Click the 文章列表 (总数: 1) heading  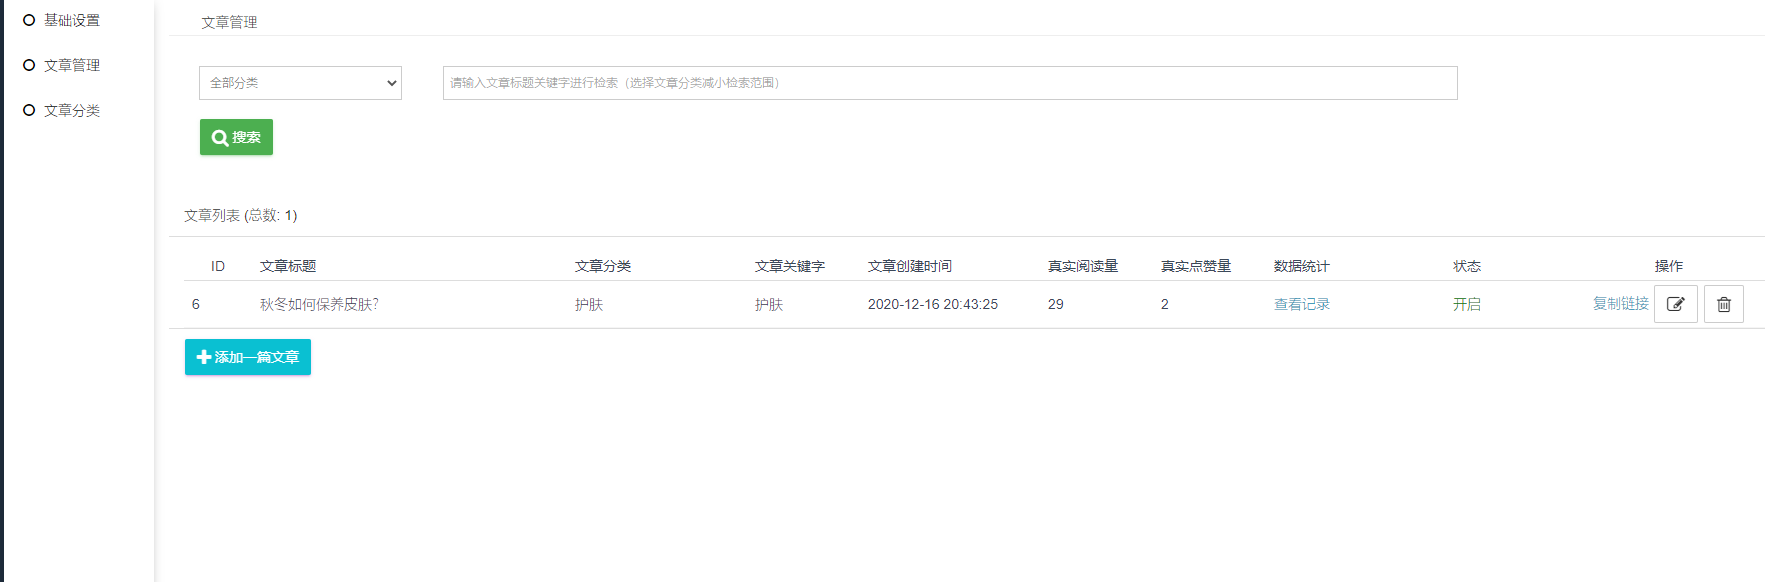(240, 215)
